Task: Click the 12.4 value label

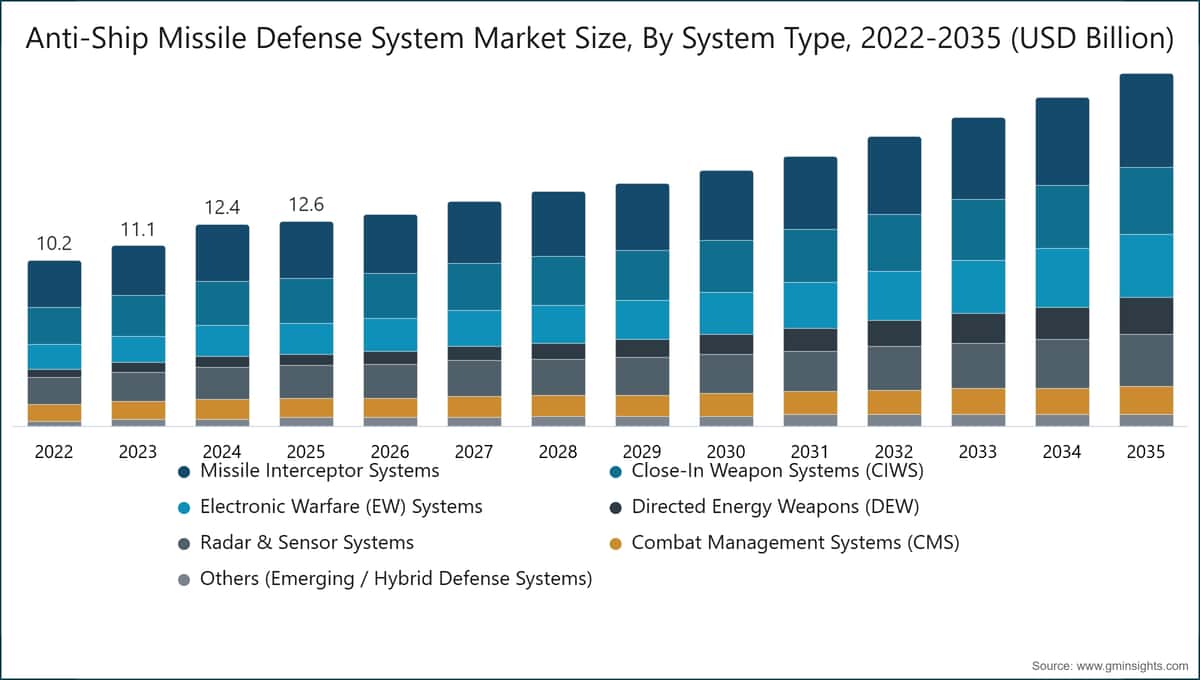Action: point(222,208)
